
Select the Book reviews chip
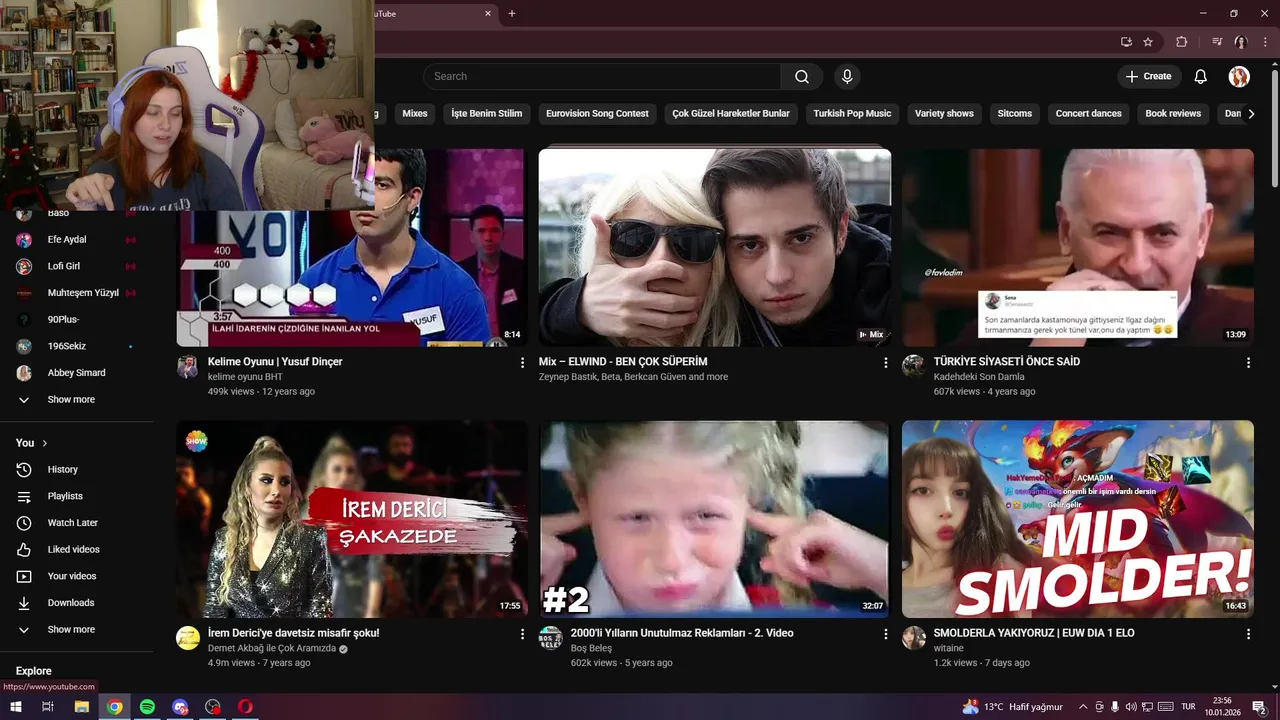(x=1173, y=114)
